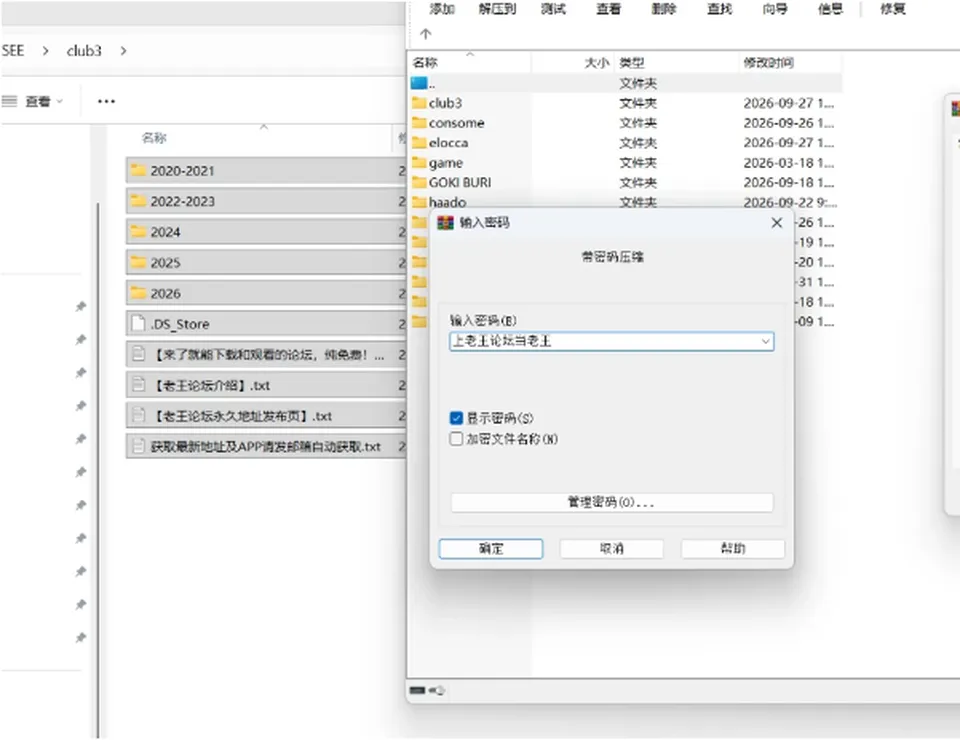Image resolution: width=960 pixels, height=740 pixels.
Task: Go up one level with WinRAR arrow
Action: coord(426,34)
